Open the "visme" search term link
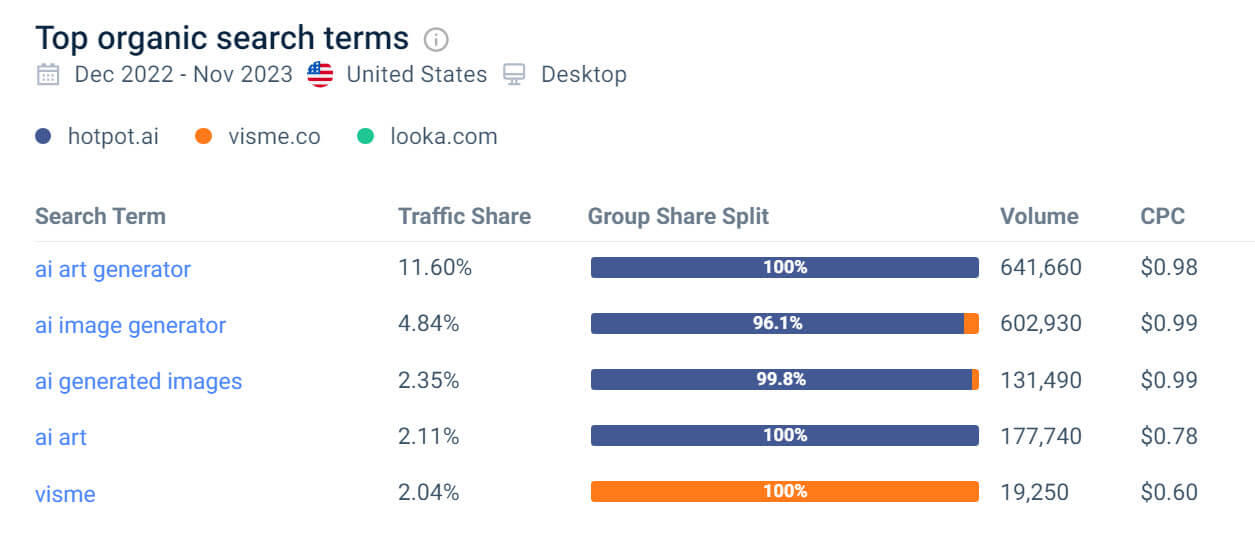 click(x=65, y=493)
